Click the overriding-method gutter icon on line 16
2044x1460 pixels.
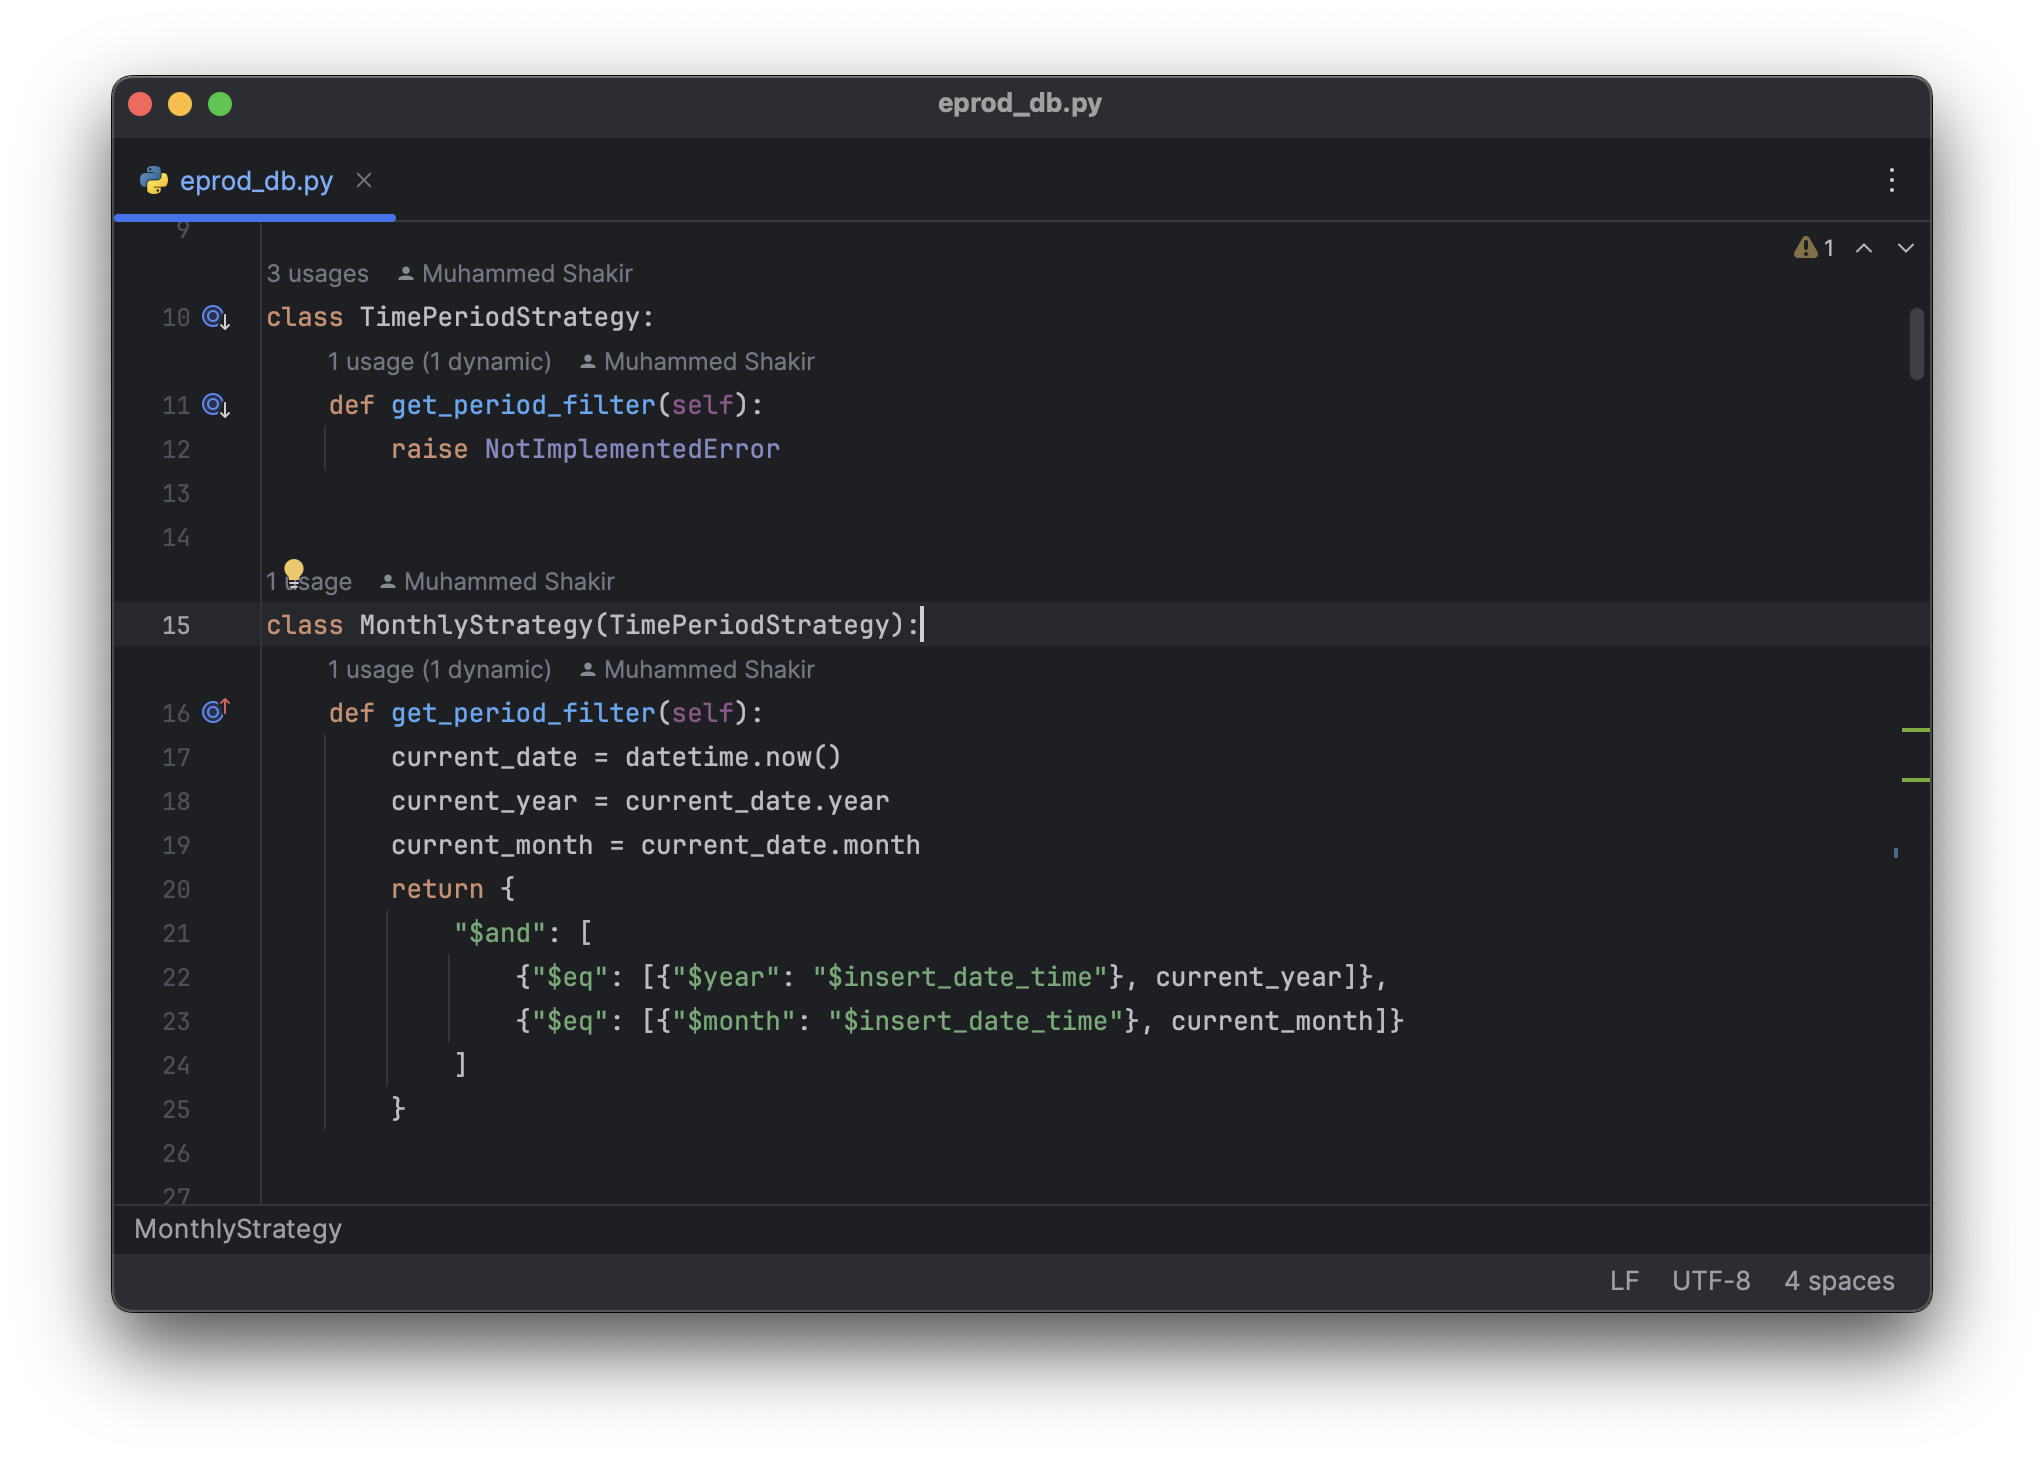(x=216, y=711)
